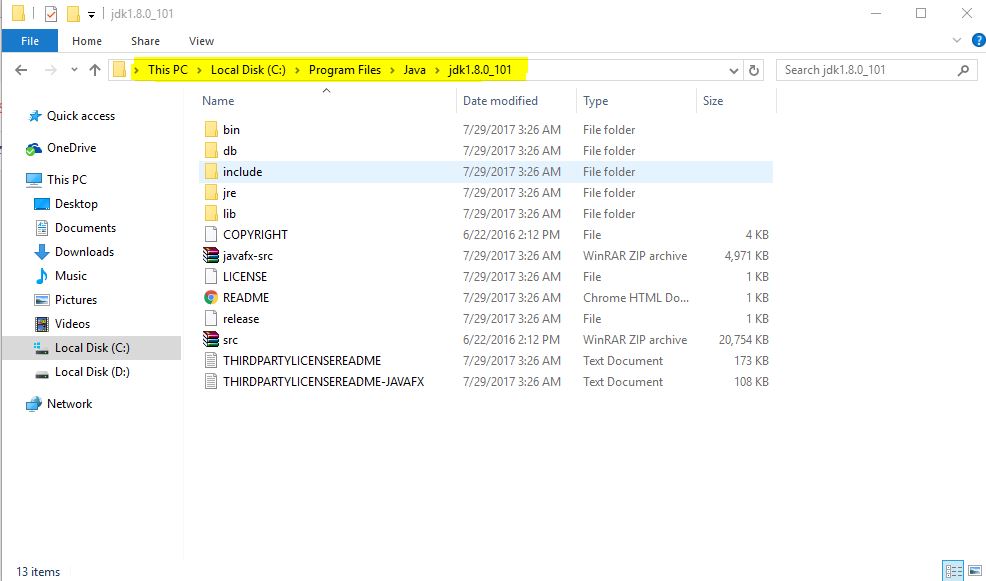Switch to the View ribbon tab
Screen dimensions: 986x581
coord(201,41)
